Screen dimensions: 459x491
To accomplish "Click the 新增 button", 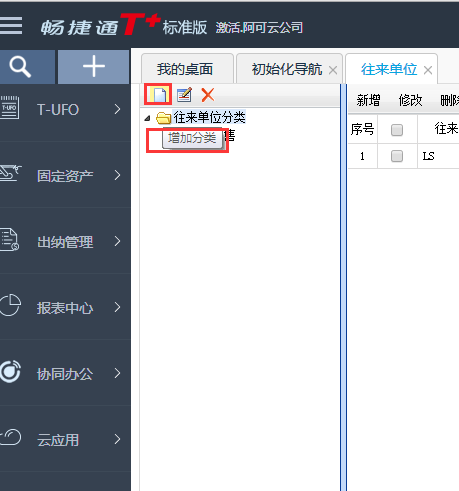I will pyautogui.click(x=368, y=100).
